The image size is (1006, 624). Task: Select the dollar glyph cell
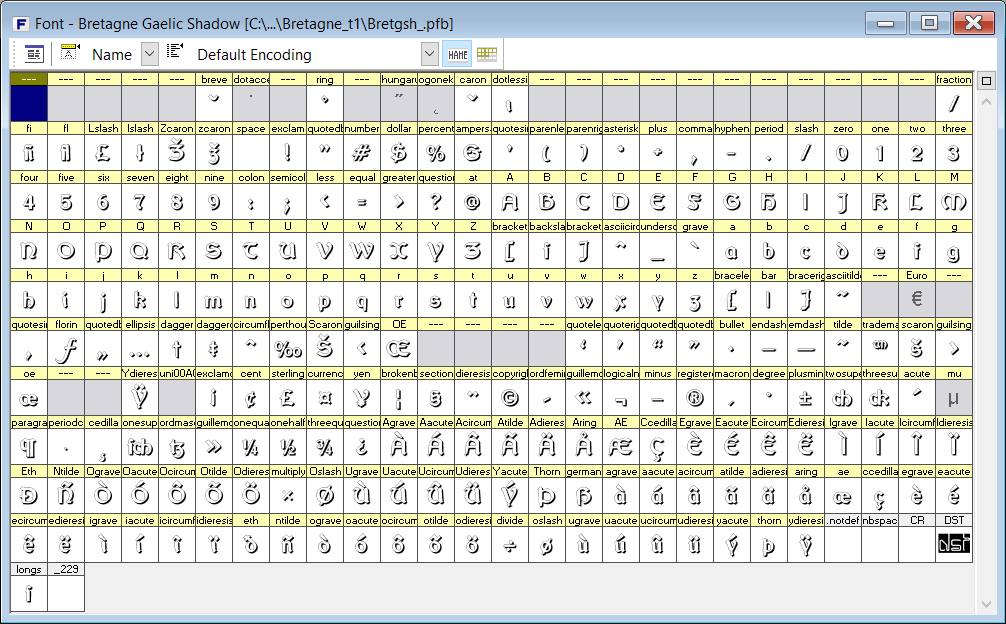pyautogui.click(x=398, y=153)
